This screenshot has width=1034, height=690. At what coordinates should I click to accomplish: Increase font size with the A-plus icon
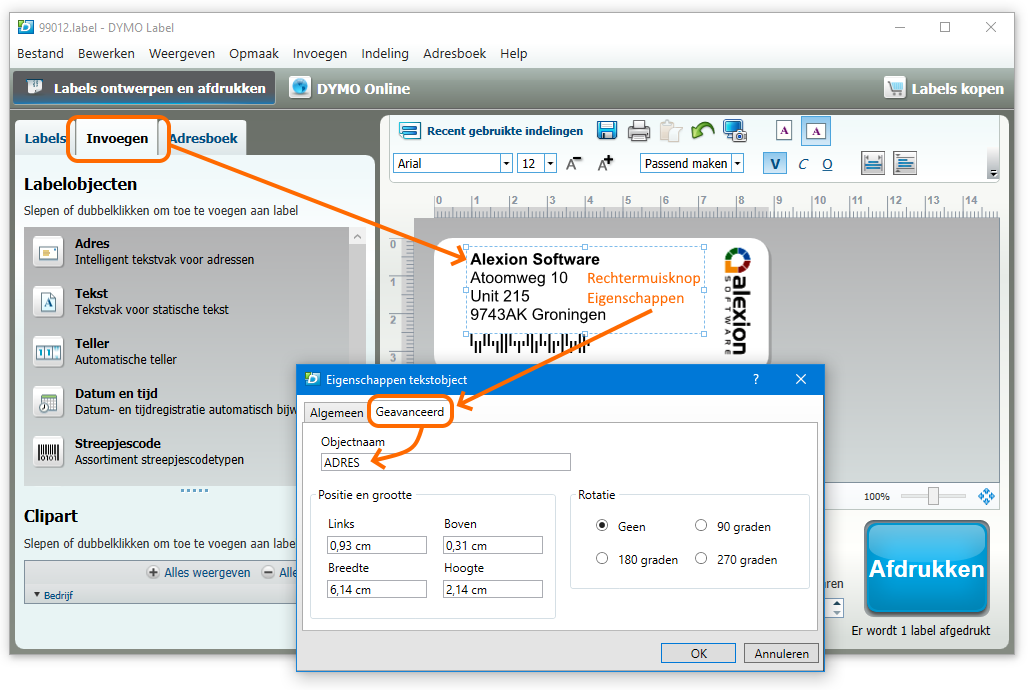pos(605,163)
